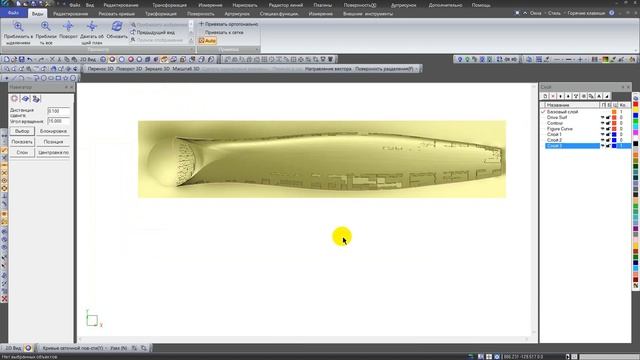Click blue color swatch of Слой 1
This screenshot has width=640, height=360.
tap(614, 134)
